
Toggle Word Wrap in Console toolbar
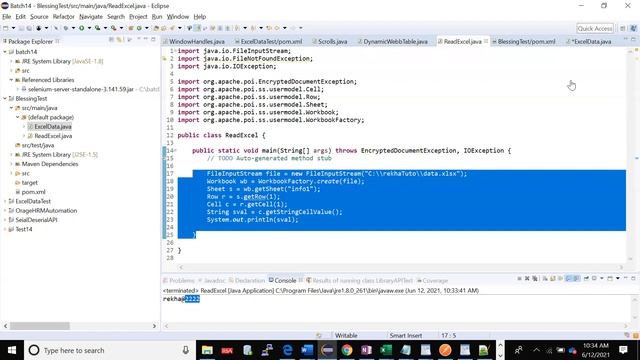[560, 278]
